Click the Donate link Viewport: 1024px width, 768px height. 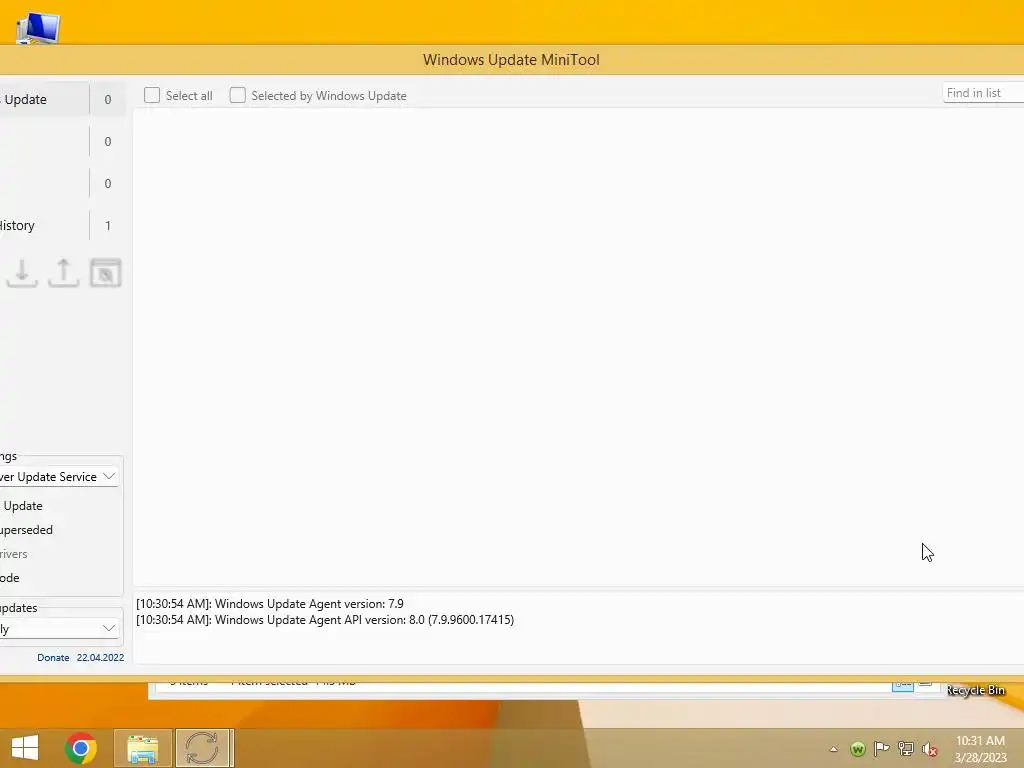(53, 658)
